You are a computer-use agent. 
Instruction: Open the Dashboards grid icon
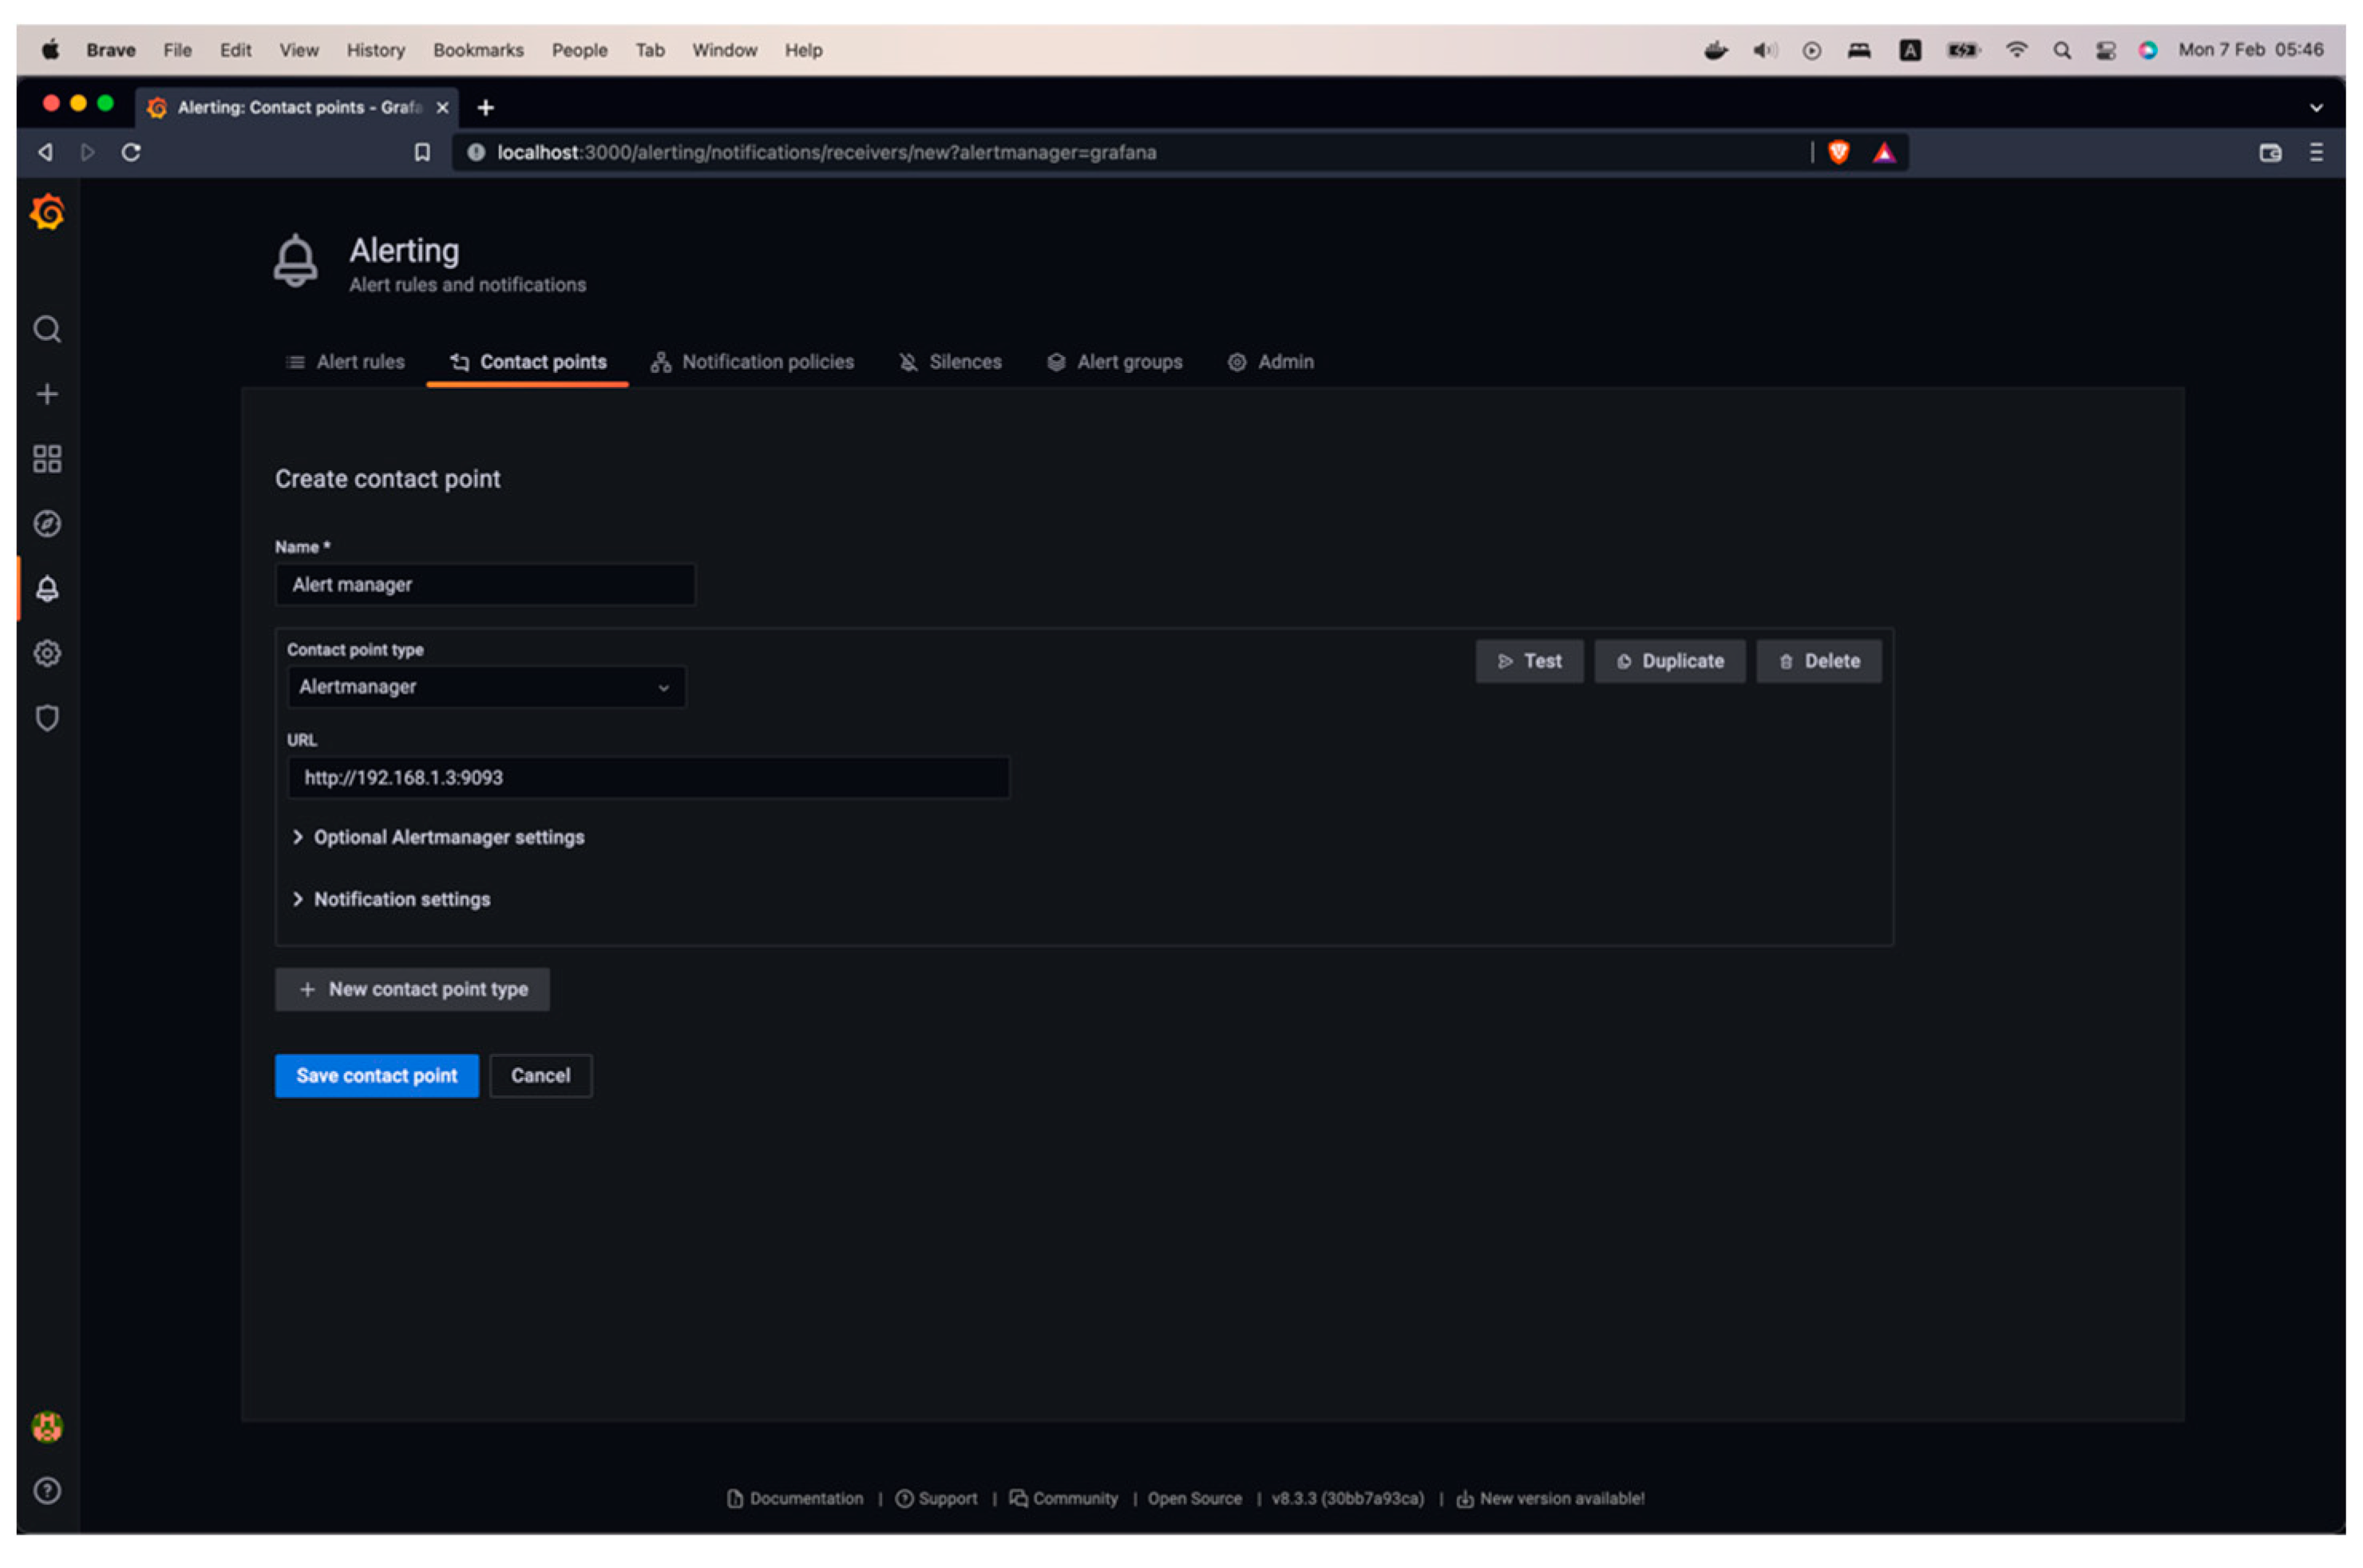coord(47,459)
